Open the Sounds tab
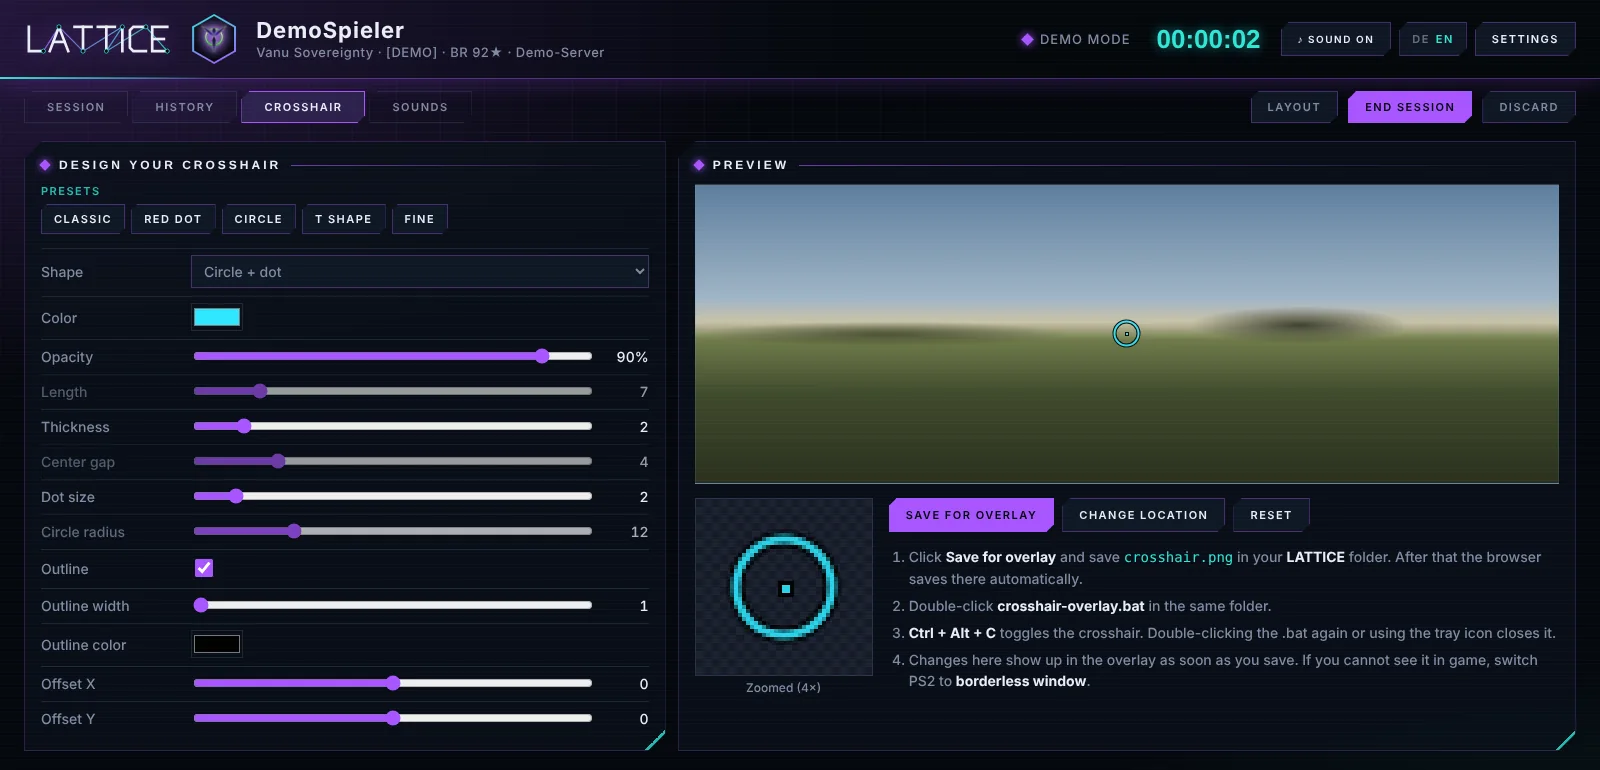 point(420,107)
